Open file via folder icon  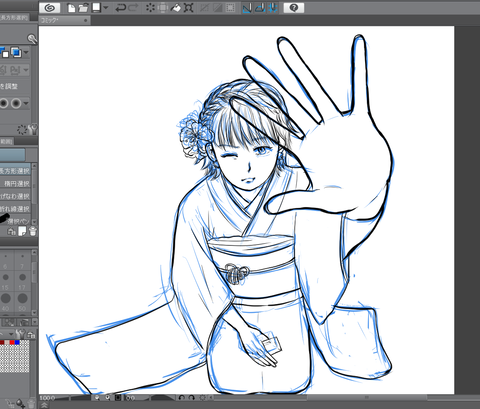click(83, 8)
